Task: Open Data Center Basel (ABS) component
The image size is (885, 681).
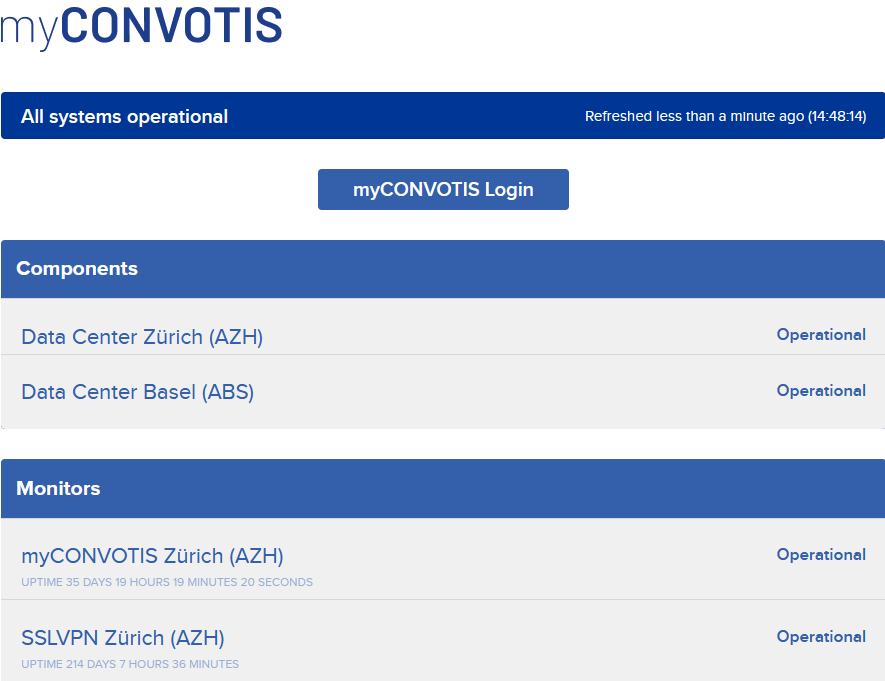Action: 137,392
